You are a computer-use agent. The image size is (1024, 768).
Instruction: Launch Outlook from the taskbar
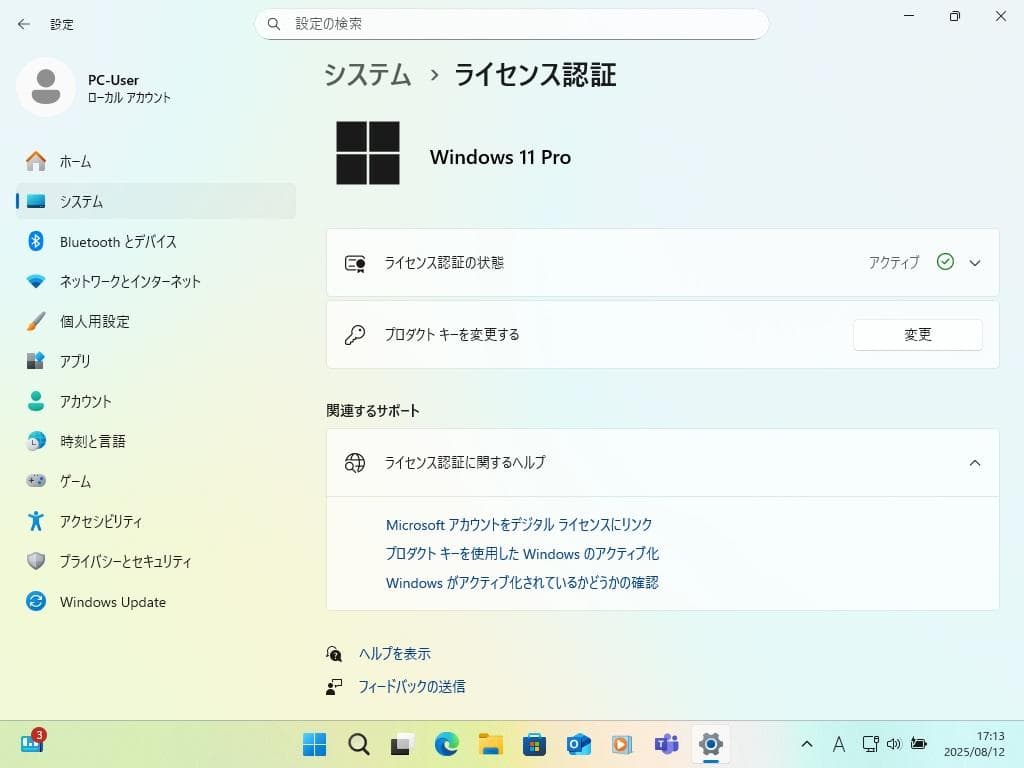578,744
